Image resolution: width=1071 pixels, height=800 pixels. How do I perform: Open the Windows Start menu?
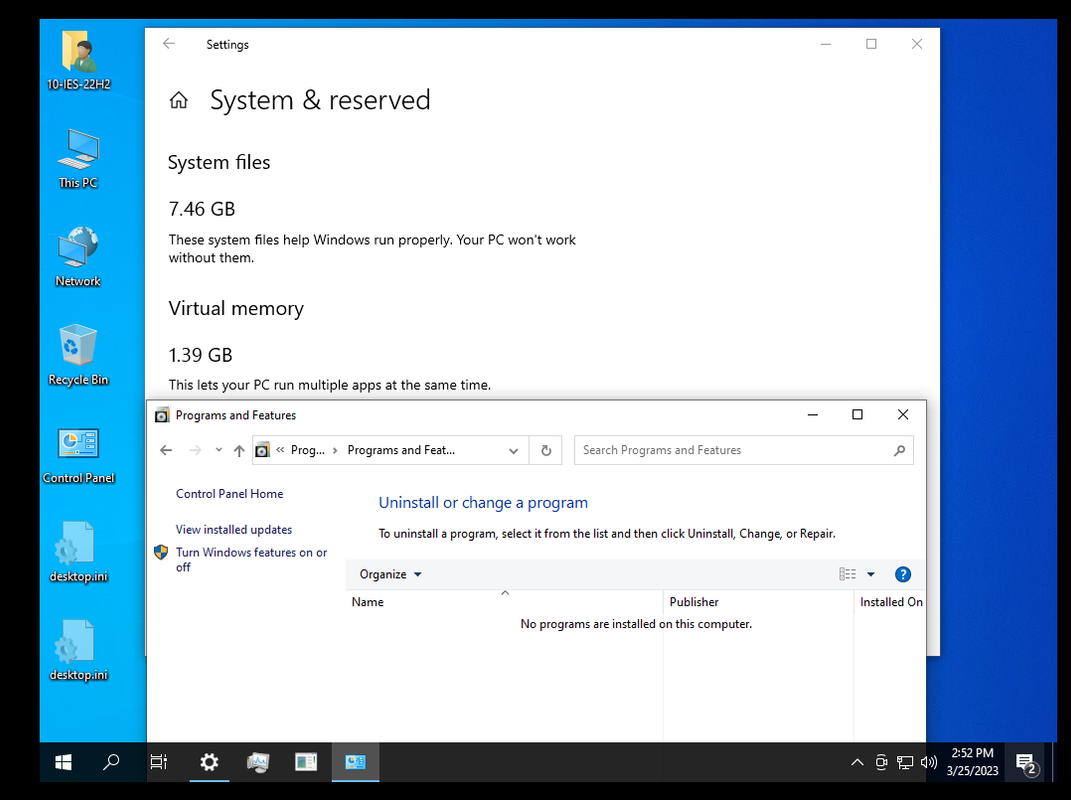[x=63, y=762]
